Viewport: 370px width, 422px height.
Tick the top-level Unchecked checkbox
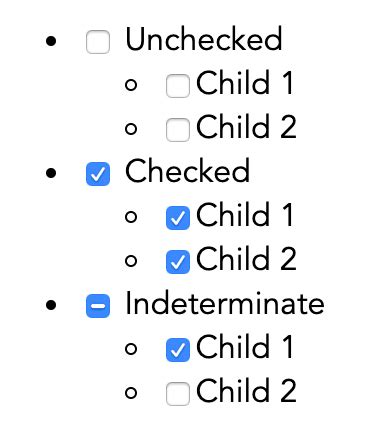(x=98, y=42)
